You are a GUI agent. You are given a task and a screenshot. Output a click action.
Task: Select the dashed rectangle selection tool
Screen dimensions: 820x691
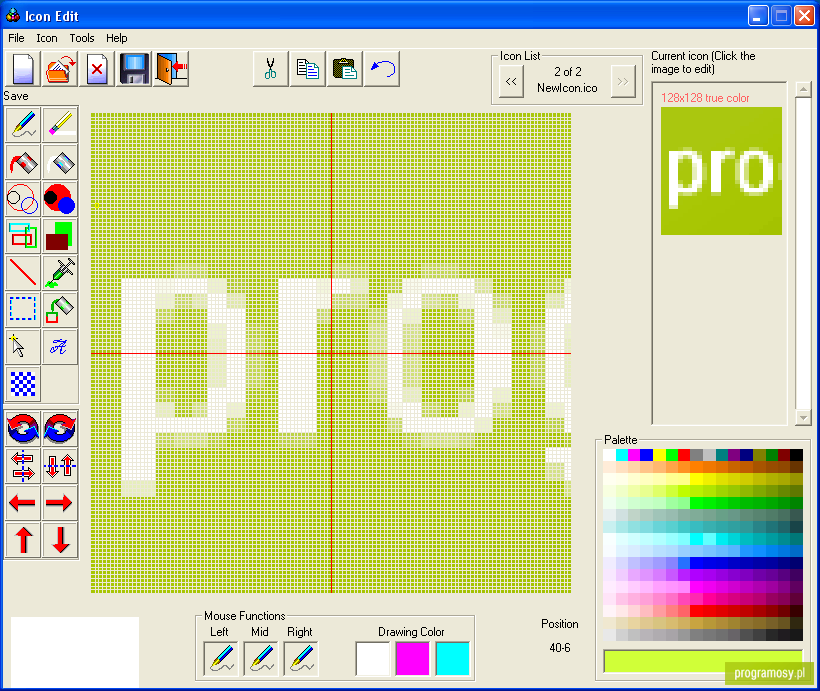pos(23,310)
